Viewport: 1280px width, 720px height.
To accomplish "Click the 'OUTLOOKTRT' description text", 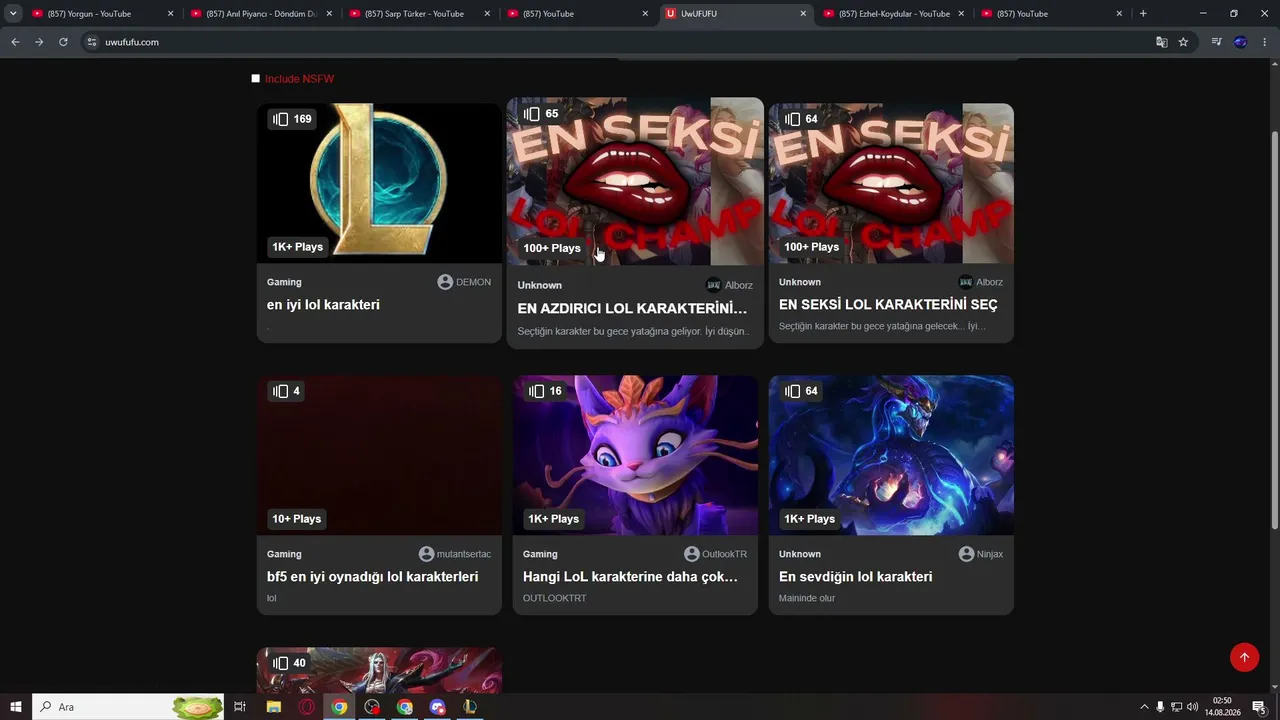I will point(555,598).
